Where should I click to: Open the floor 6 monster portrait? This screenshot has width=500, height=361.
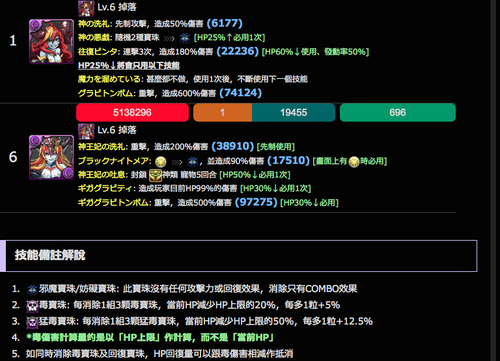[x=51, y=157]
